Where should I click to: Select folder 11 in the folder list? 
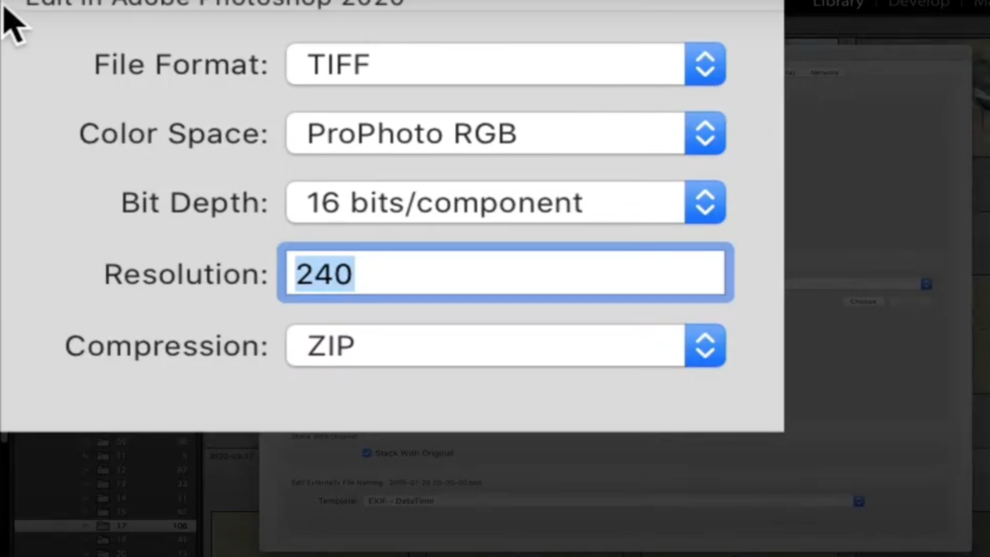tap(120, 455)
